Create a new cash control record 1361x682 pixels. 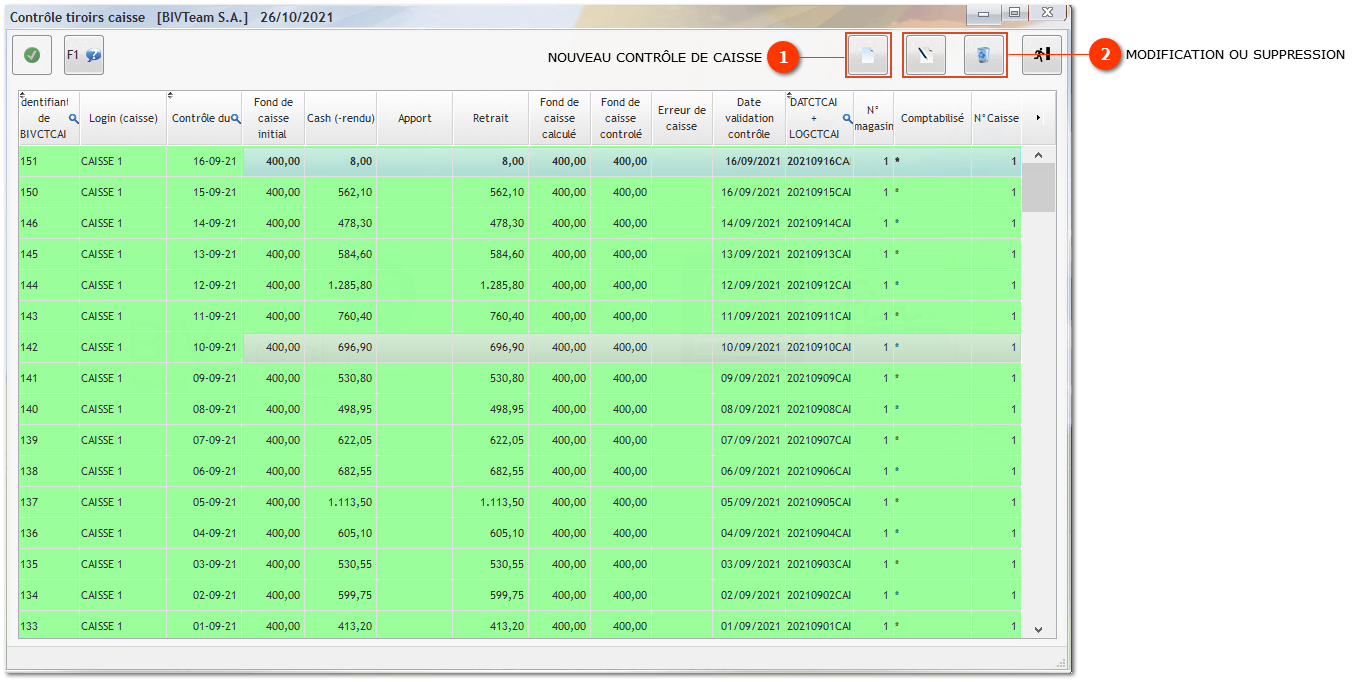(868, 56)
